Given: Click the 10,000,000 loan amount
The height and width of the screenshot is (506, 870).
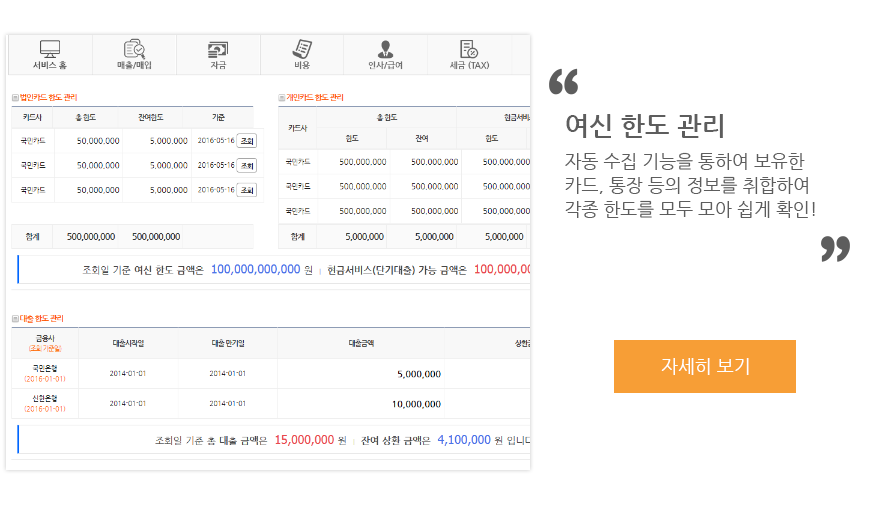Looking at the screenshot, I should (x=416, y=404).
